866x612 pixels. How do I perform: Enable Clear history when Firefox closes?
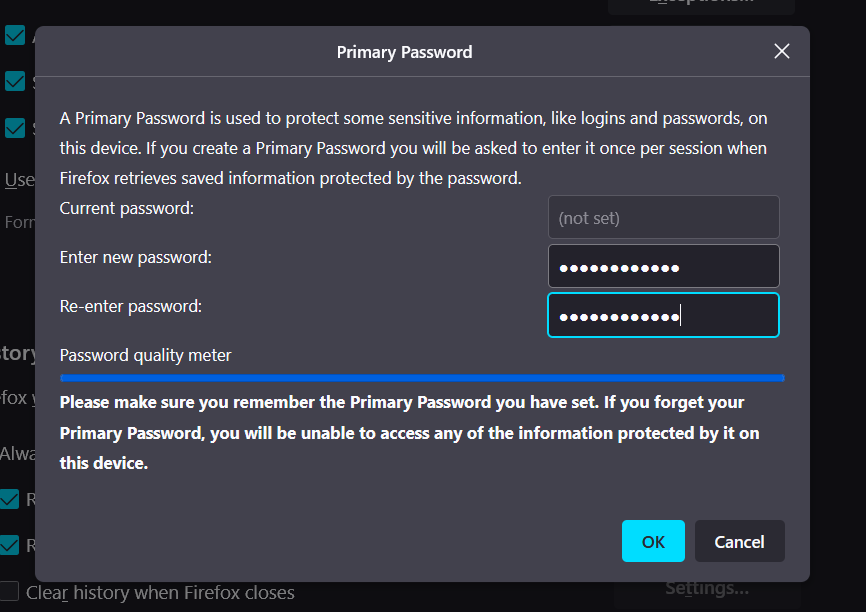(10, 592)
